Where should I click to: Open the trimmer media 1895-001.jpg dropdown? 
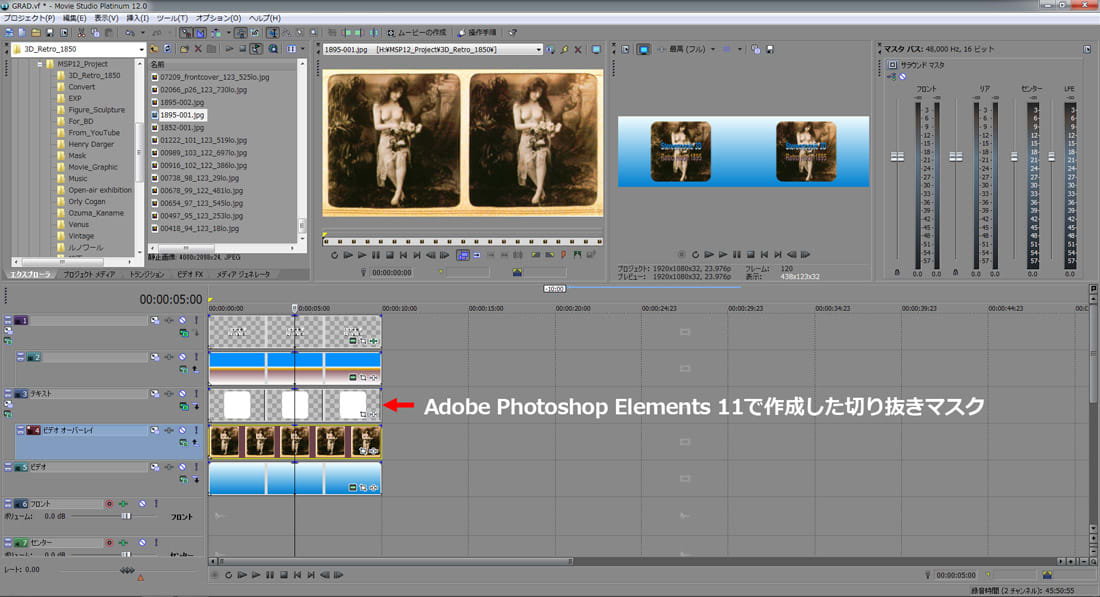tap(539, 50)
